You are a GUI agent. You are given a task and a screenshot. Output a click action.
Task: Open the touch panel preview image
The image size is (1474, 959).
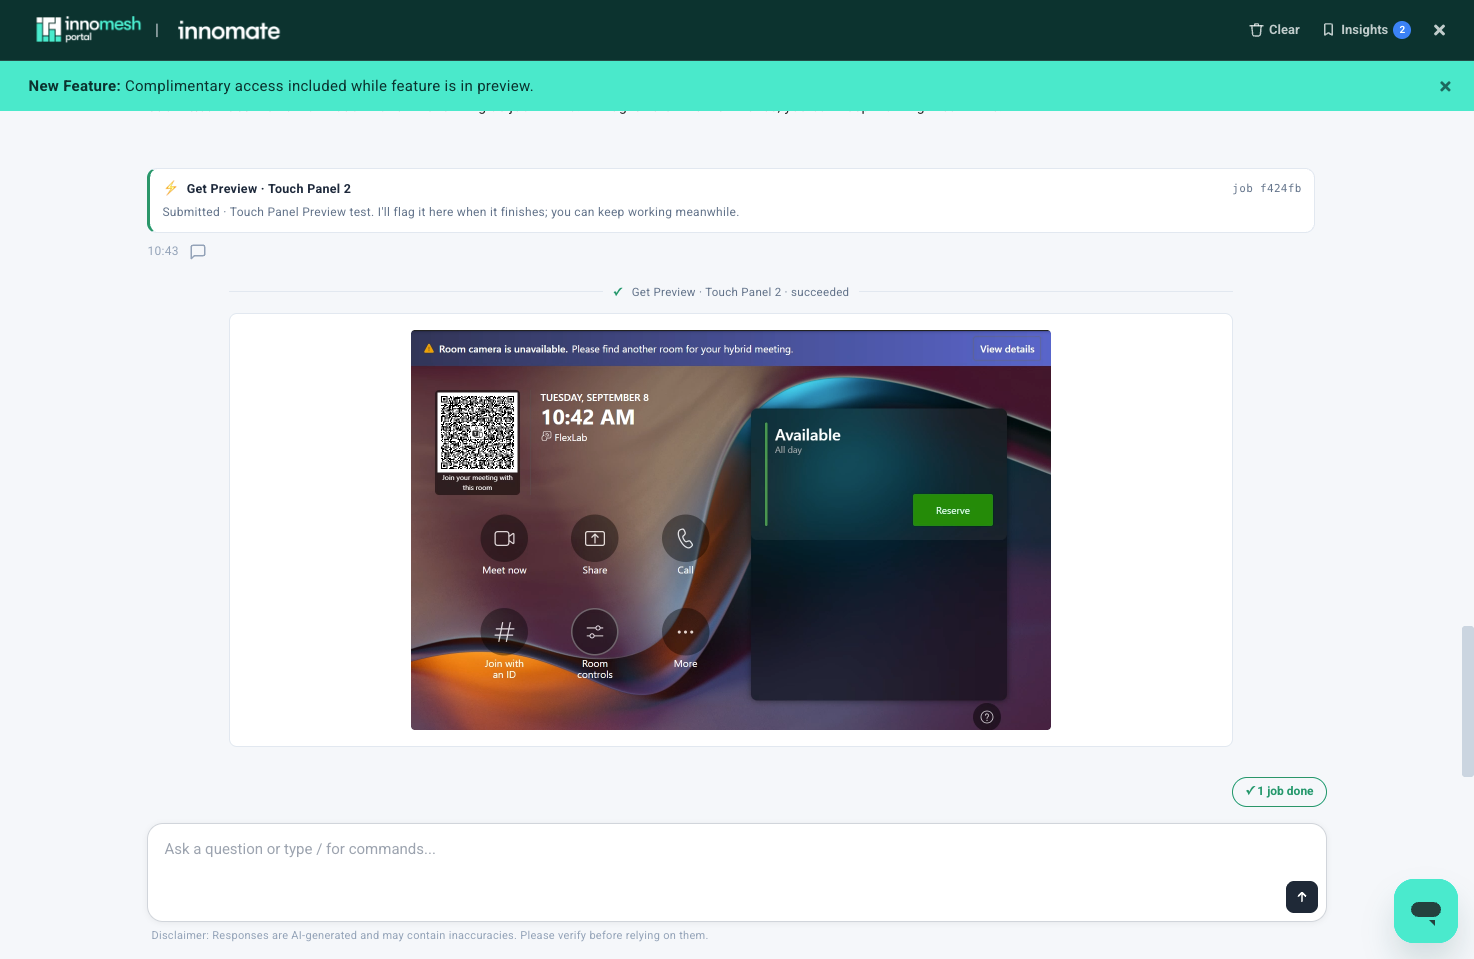click(x=731, y=530)
